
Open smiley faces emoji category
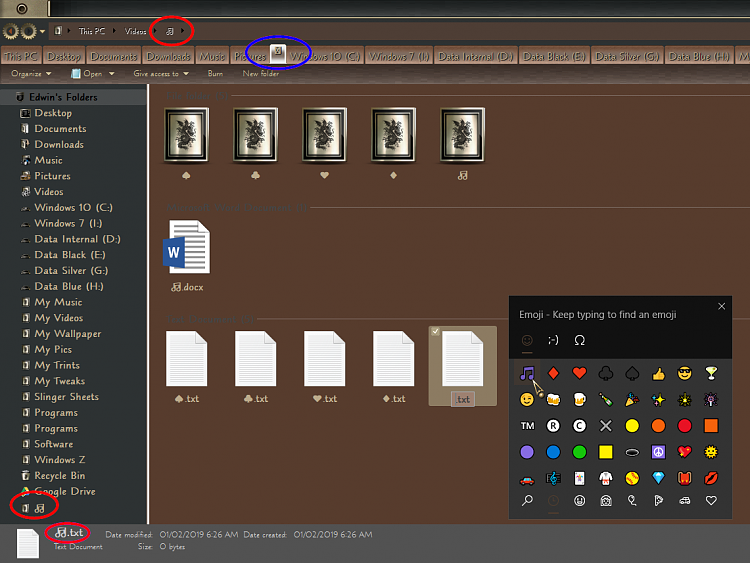click(579, 501)
